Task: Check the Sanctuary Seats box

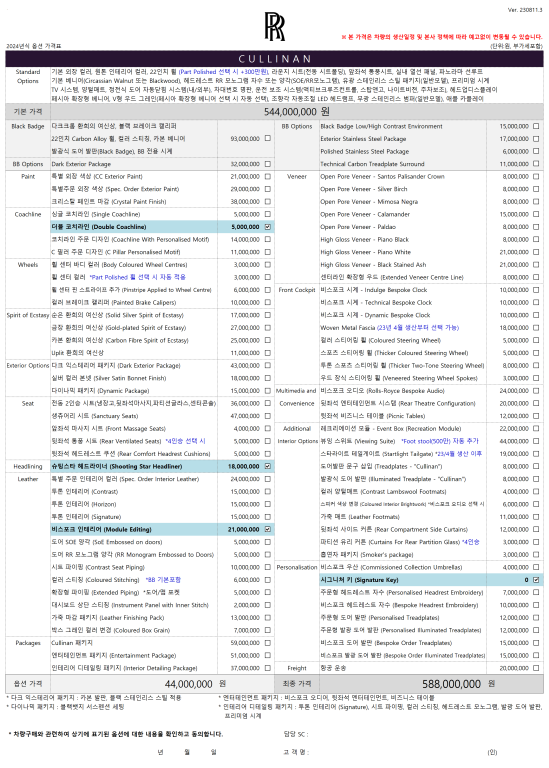Action: pos(267,416)
